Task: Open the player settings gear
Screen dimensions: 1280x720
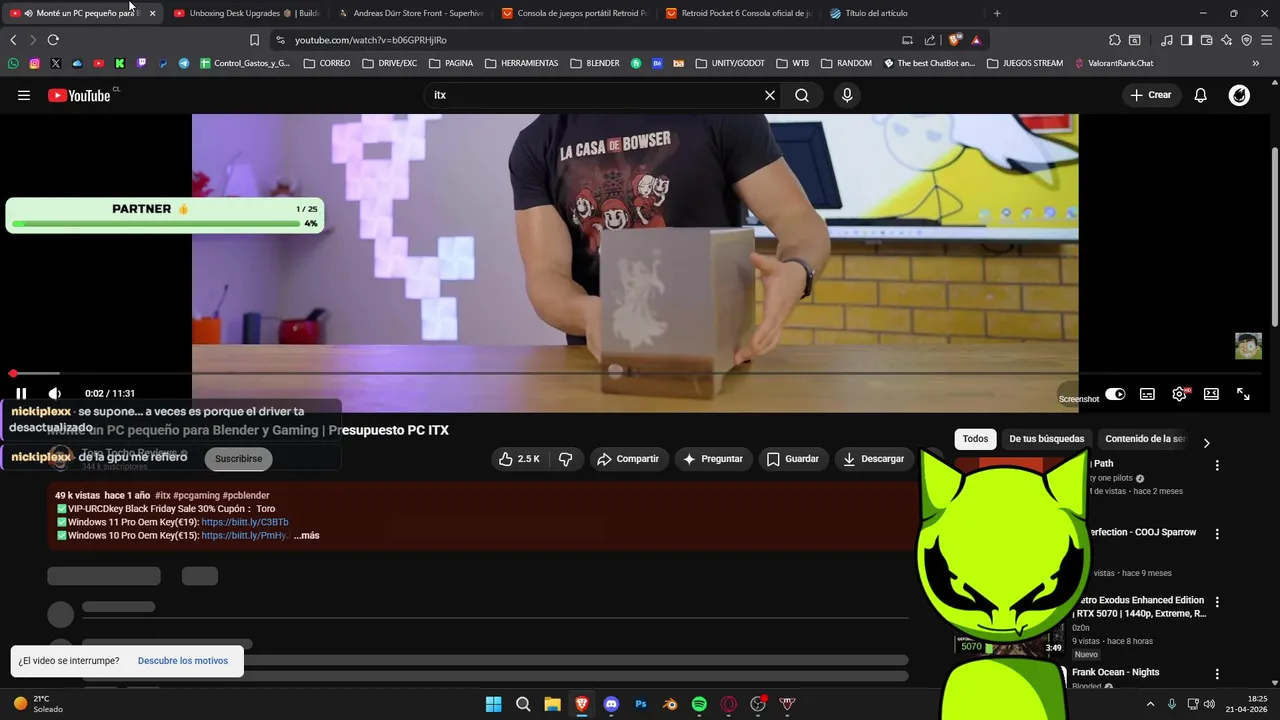Action: [1179, 394]
